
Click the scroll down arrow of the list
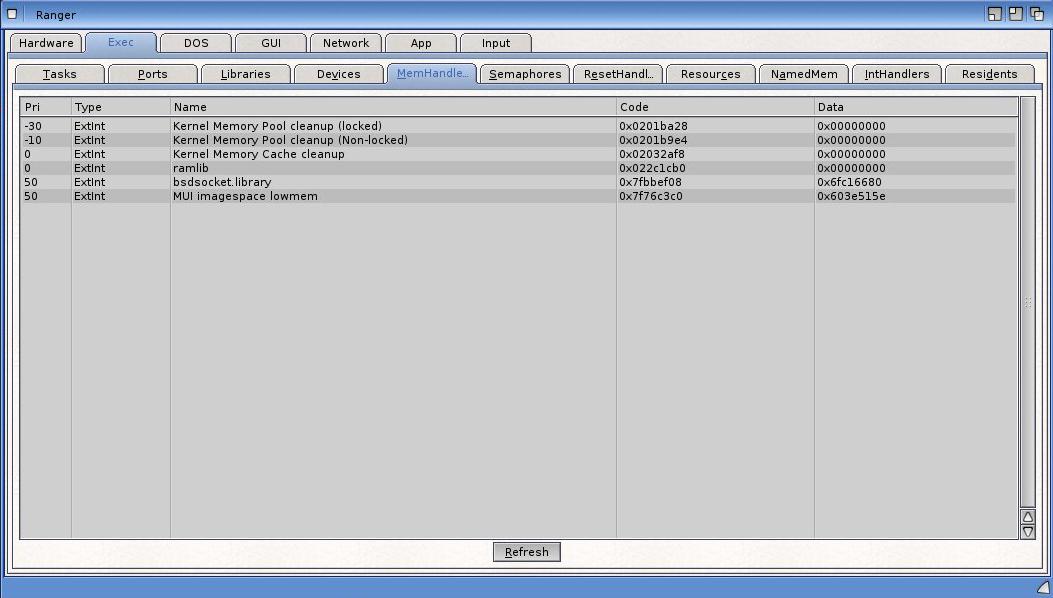coord(1027,532)
